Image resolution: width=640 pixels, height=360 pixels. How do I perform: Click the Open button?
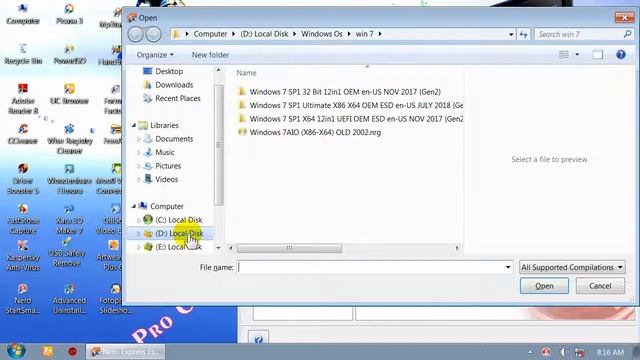[544, 286]
